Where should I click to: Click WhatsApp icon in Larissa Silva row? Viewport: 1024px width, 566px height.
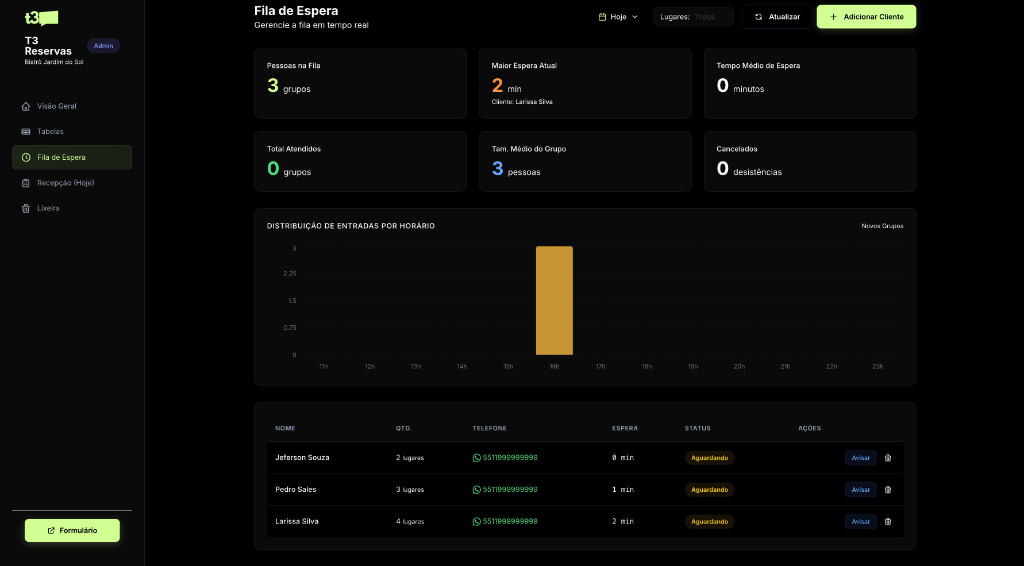[x=477, y=522]
